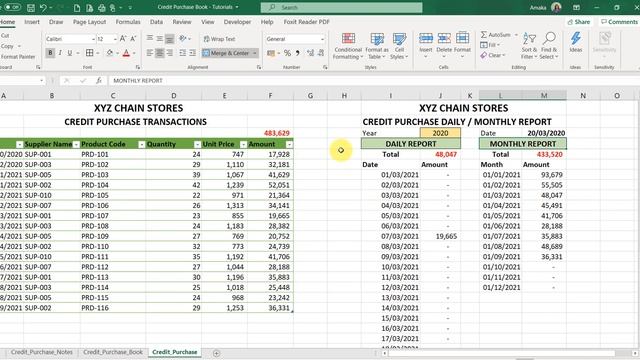Open the Clear menu
Viewport: 640px width, 360px height.
[493, 55]
